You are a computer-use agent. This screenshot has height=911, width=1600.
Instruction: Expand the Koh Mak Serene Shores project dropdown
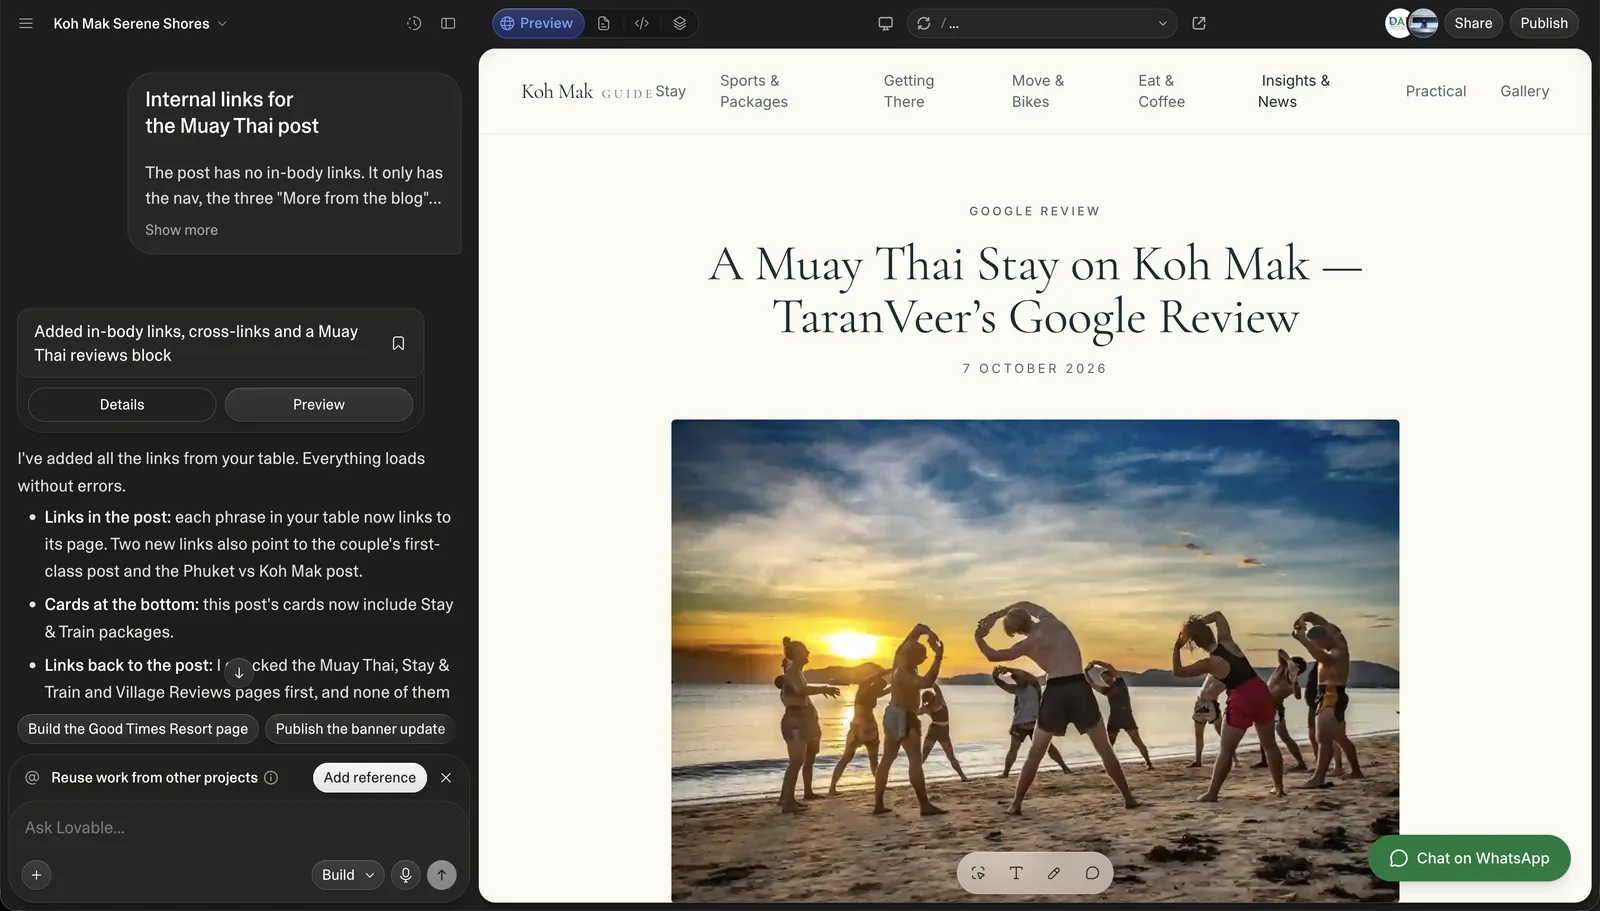140,23
